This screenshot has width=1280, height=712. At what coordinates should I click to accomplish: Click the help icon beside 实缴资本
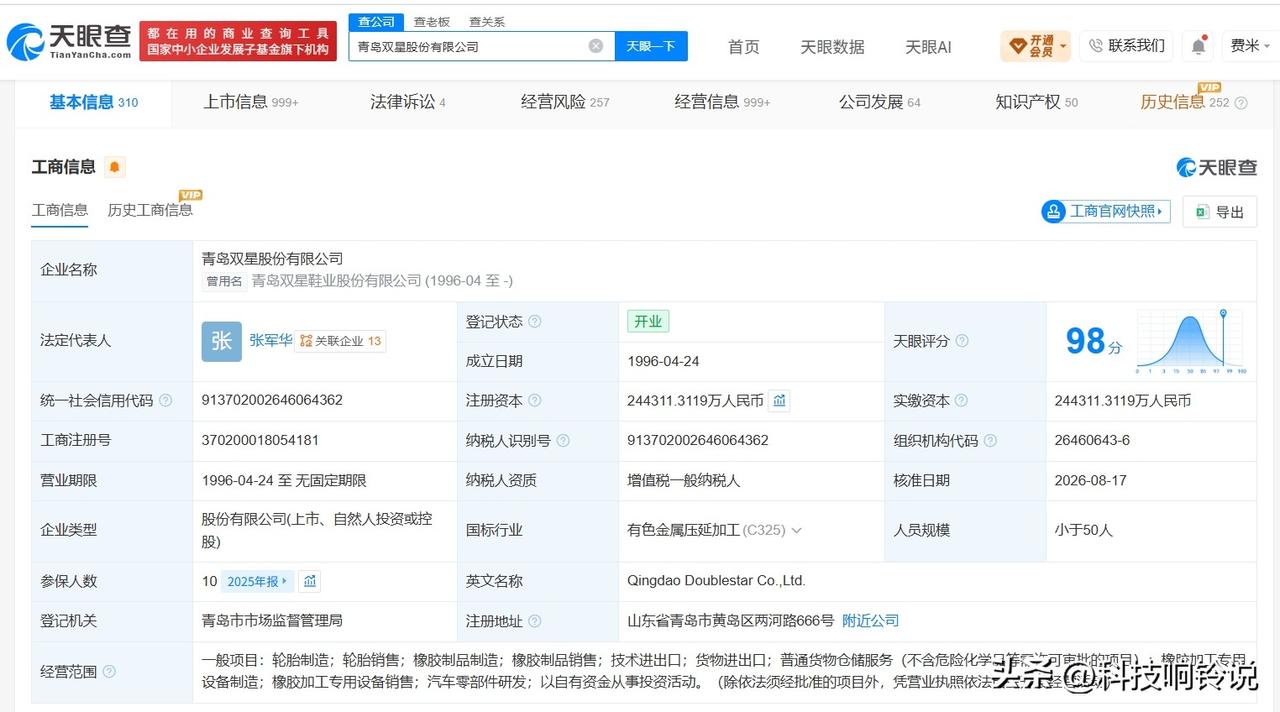click(962, 401)
